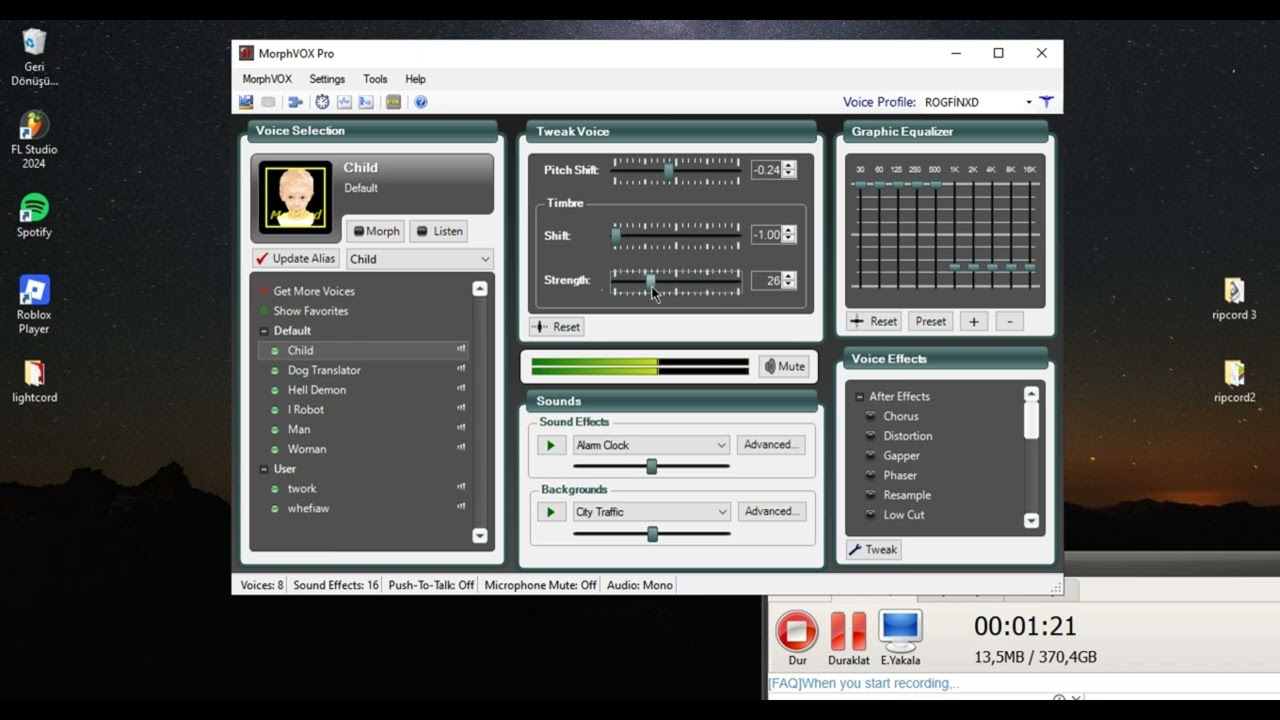Stop recording with the red Dur button

[x=797, y=638]
